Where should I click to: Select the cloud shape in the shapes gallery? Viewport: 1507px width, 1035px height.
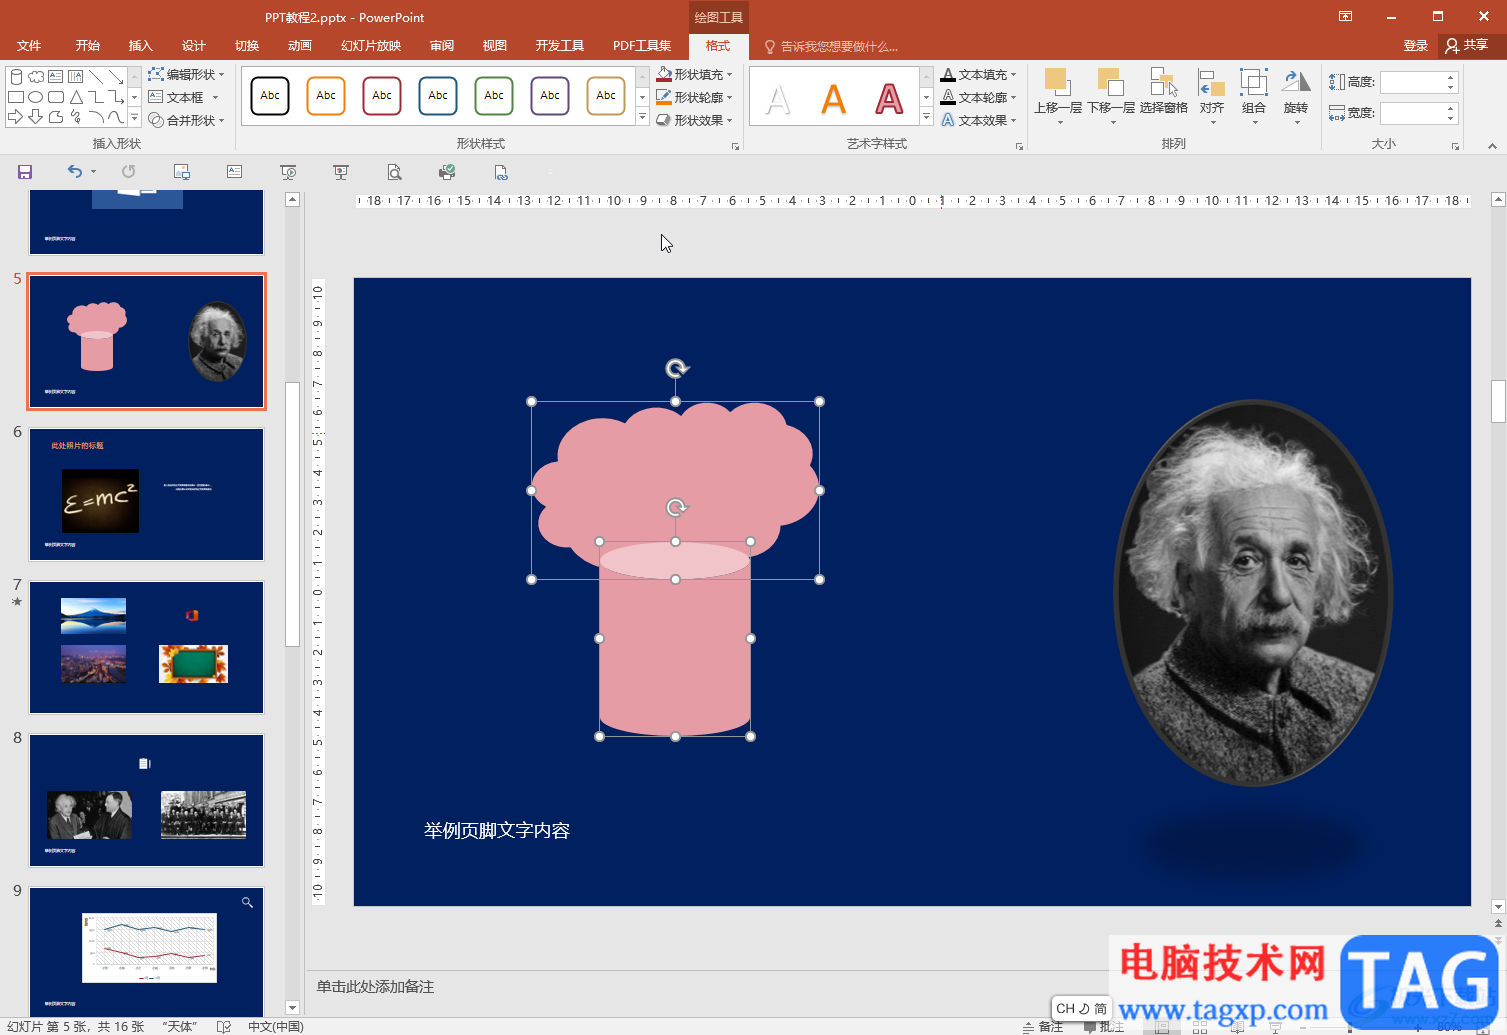click(x=35, y=76)
